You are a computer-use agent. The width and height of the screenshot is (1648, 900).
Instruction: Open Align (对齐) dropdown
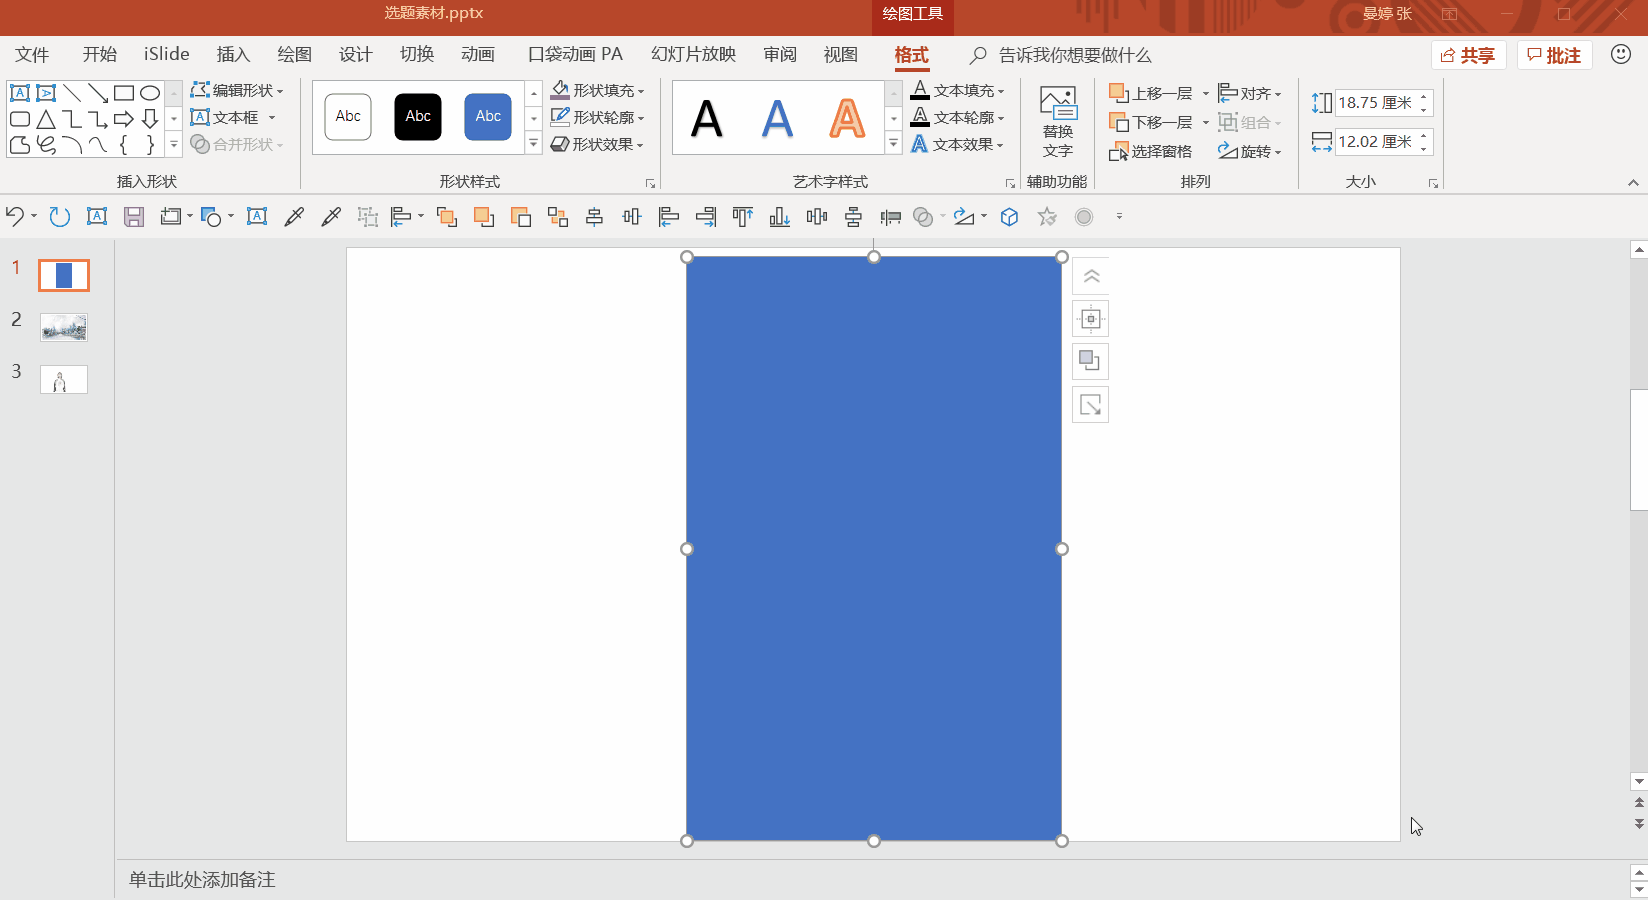pyautogui.click(x=1250, y=93)
